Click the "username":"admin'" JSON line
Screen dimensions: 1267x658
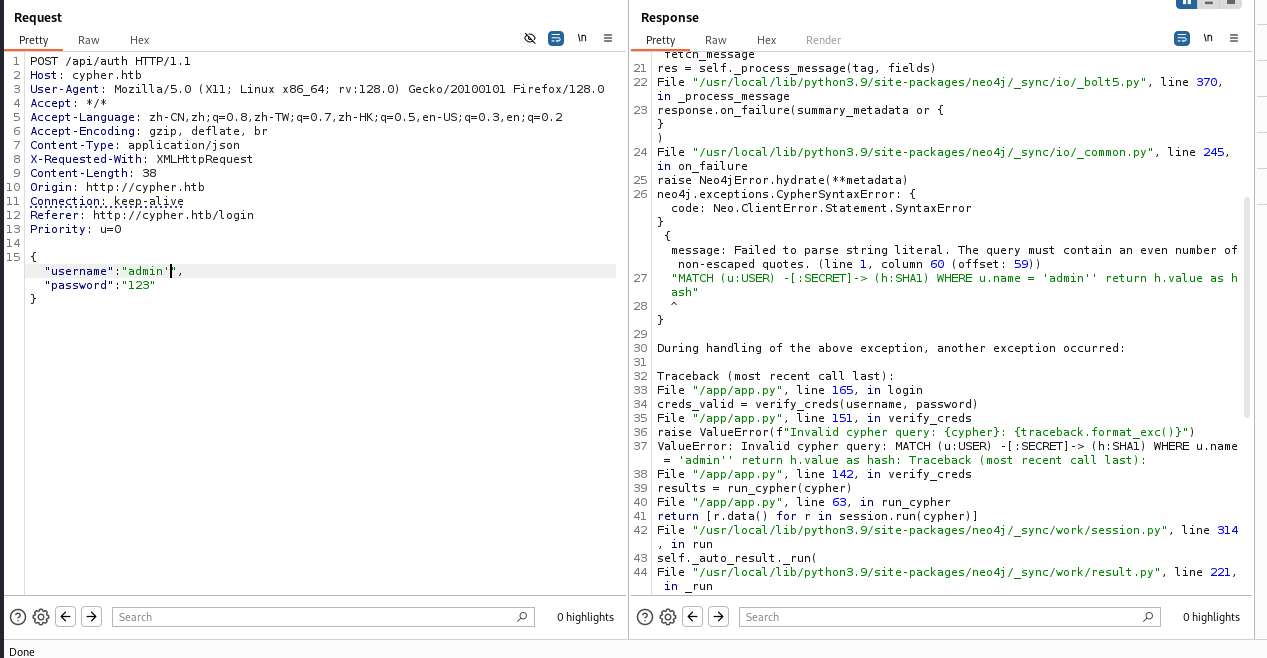[113, 271]
